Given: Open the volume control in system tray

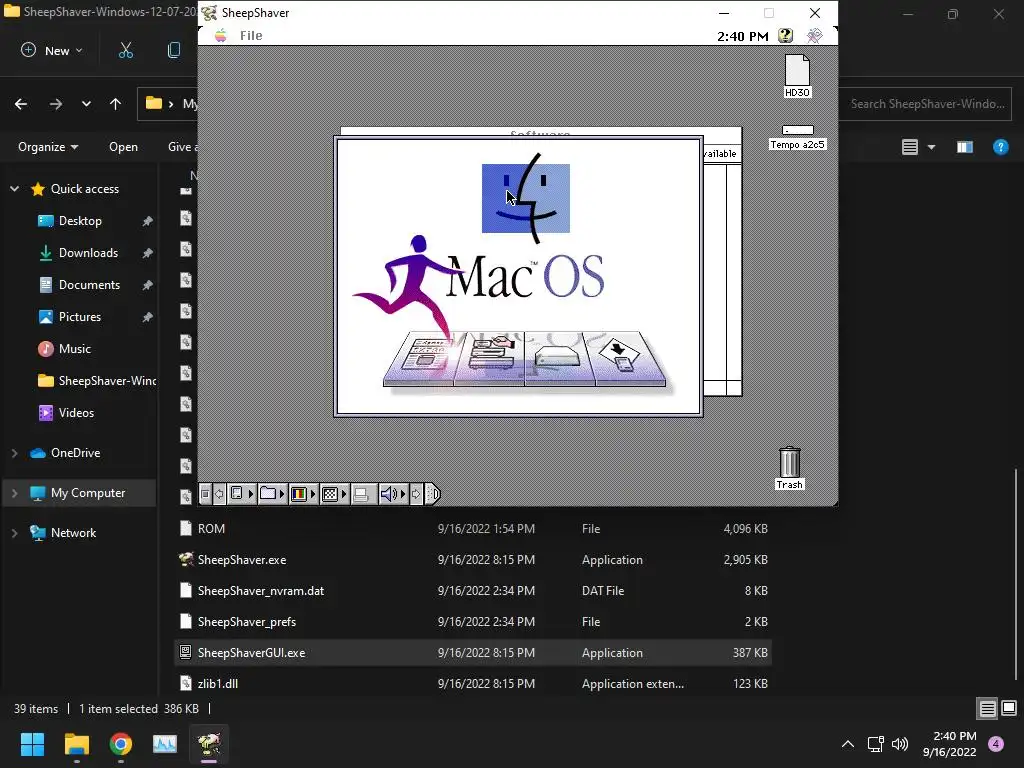Looking at the screenshot, I should click(900, 744).
